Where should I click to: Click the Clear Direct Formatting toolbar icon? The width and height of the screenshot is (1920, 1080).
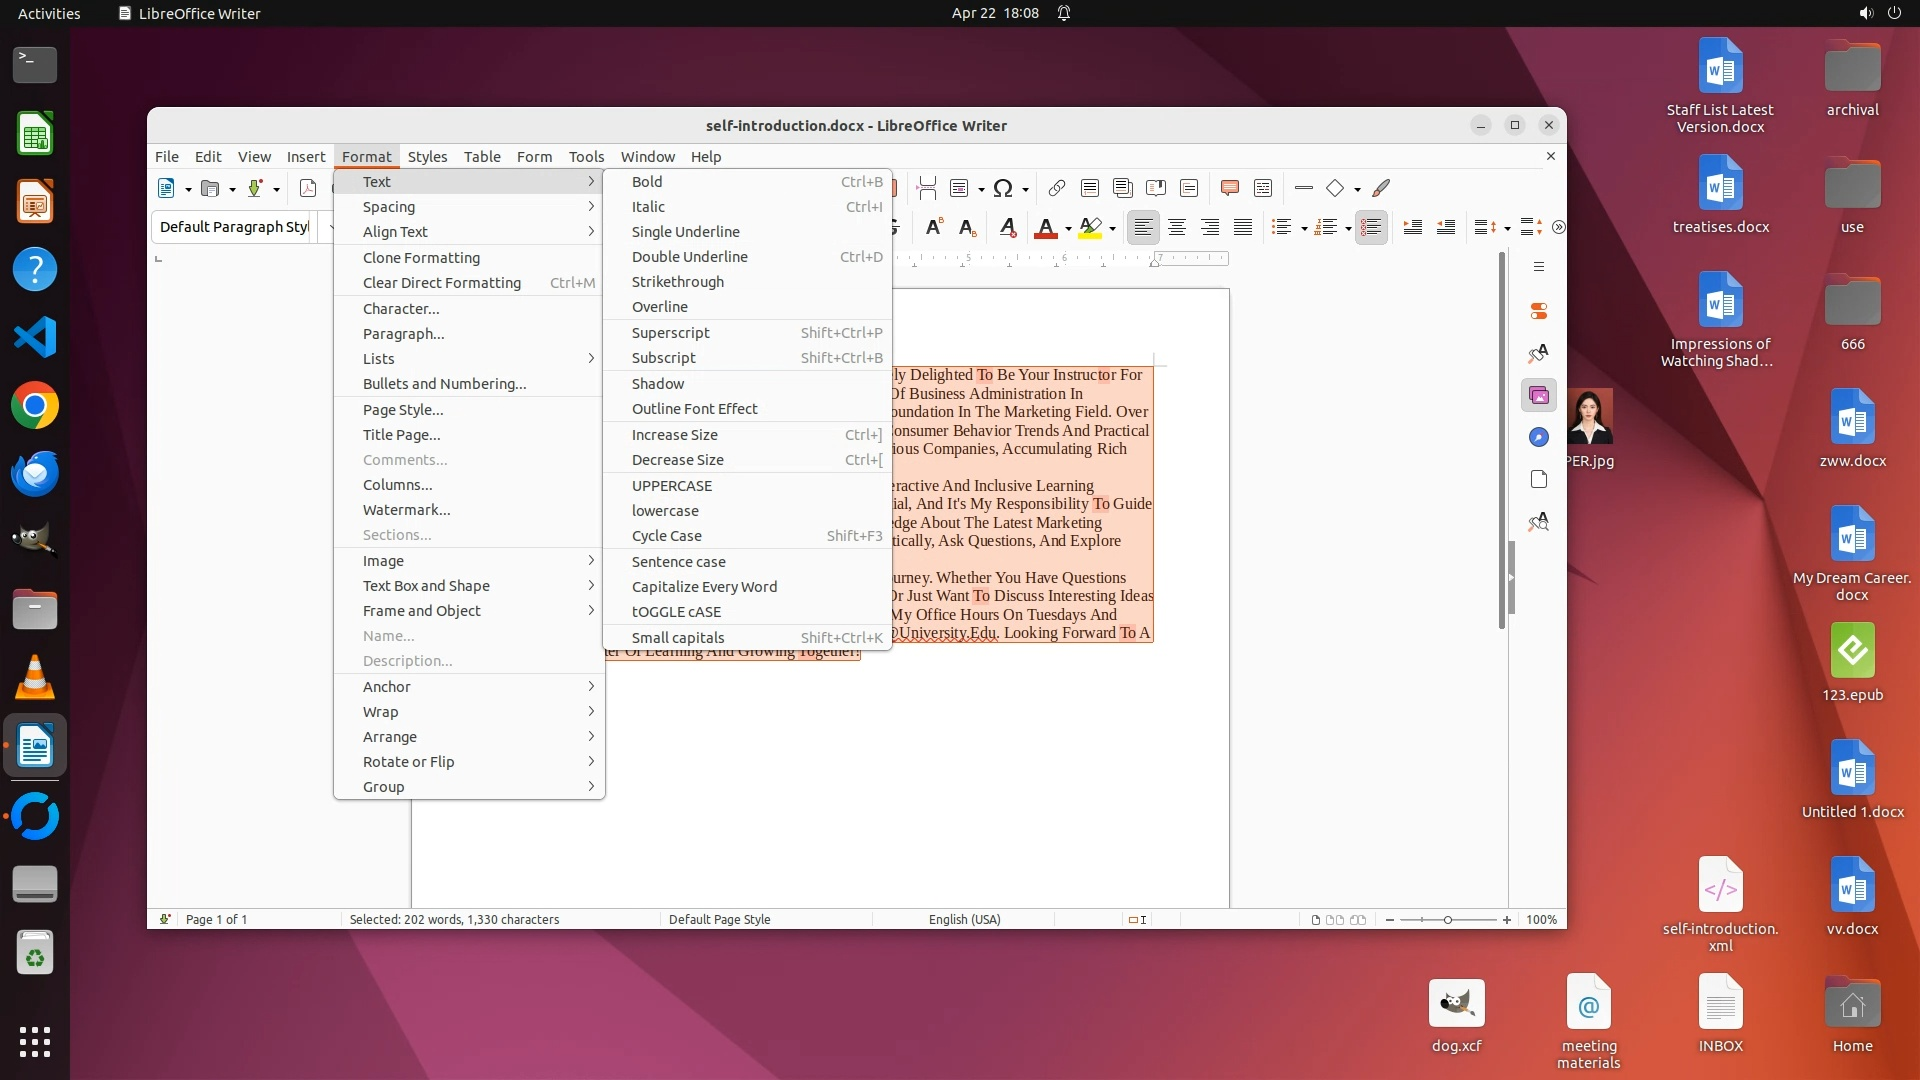pyautogui.click(x=1008, y=228)
